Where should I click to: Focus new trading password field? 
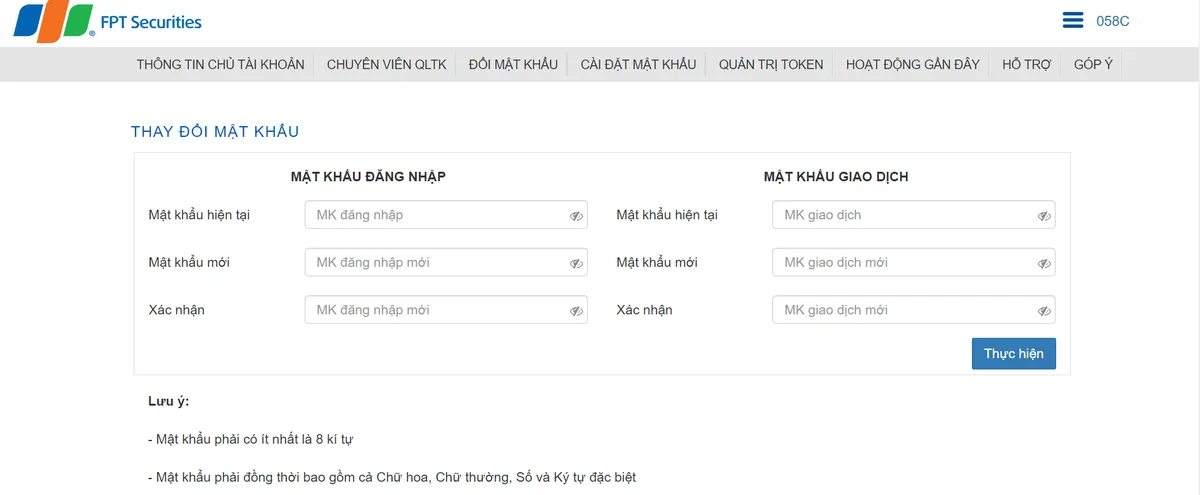coord(914,262)
